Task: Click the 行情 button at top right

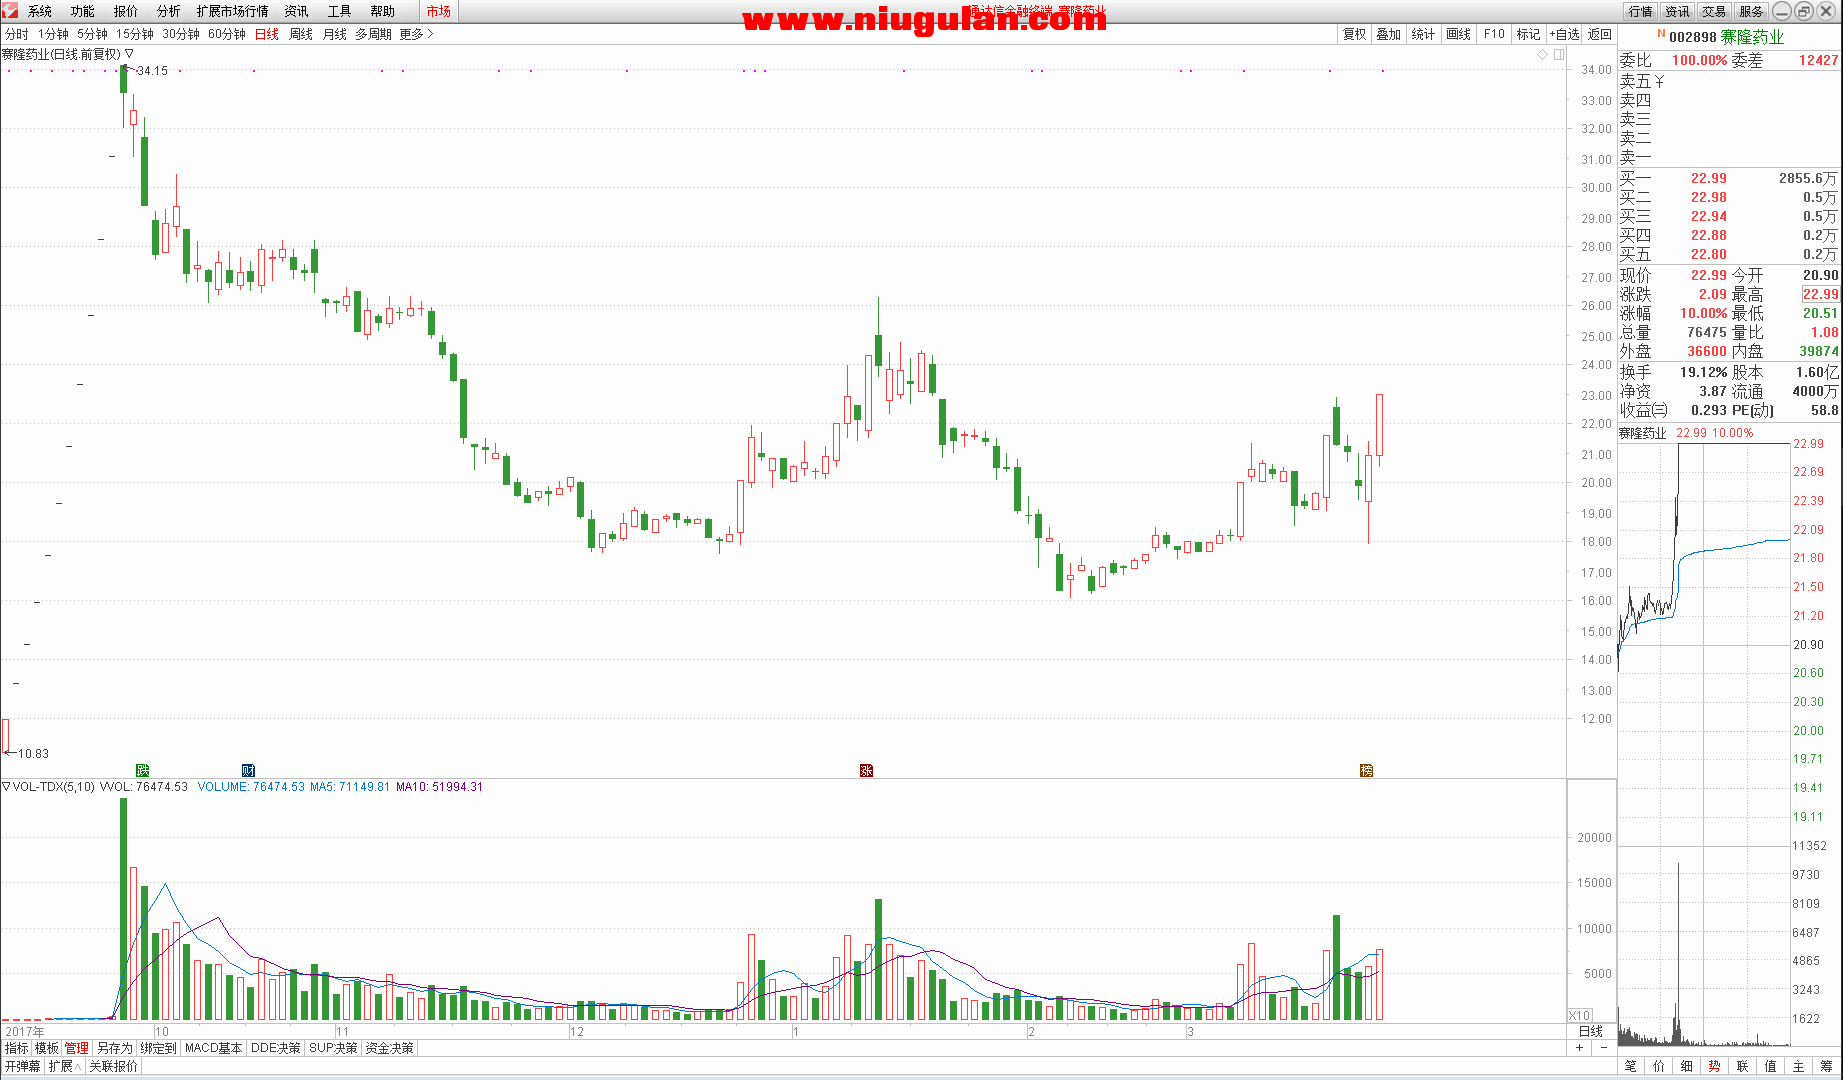Action: coord(1640,11)
